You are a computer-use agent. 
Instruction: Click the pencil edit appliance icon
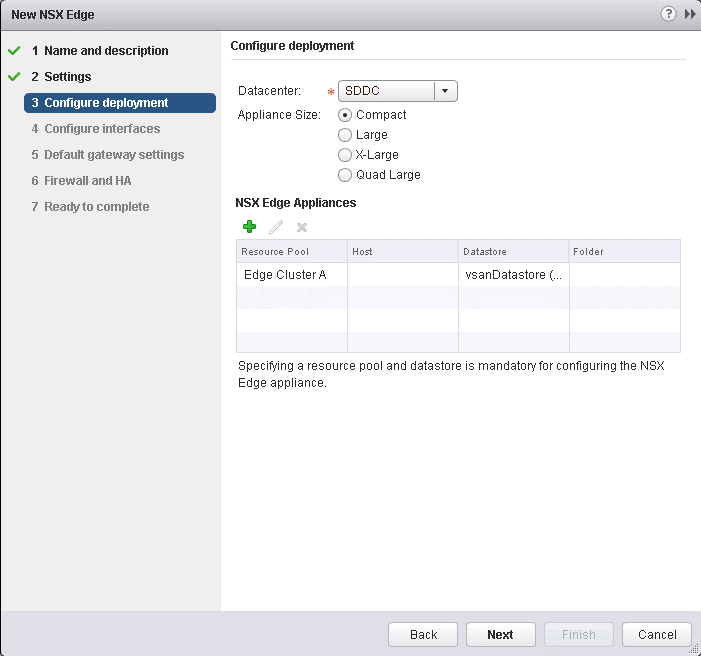[x=276, y=227]
